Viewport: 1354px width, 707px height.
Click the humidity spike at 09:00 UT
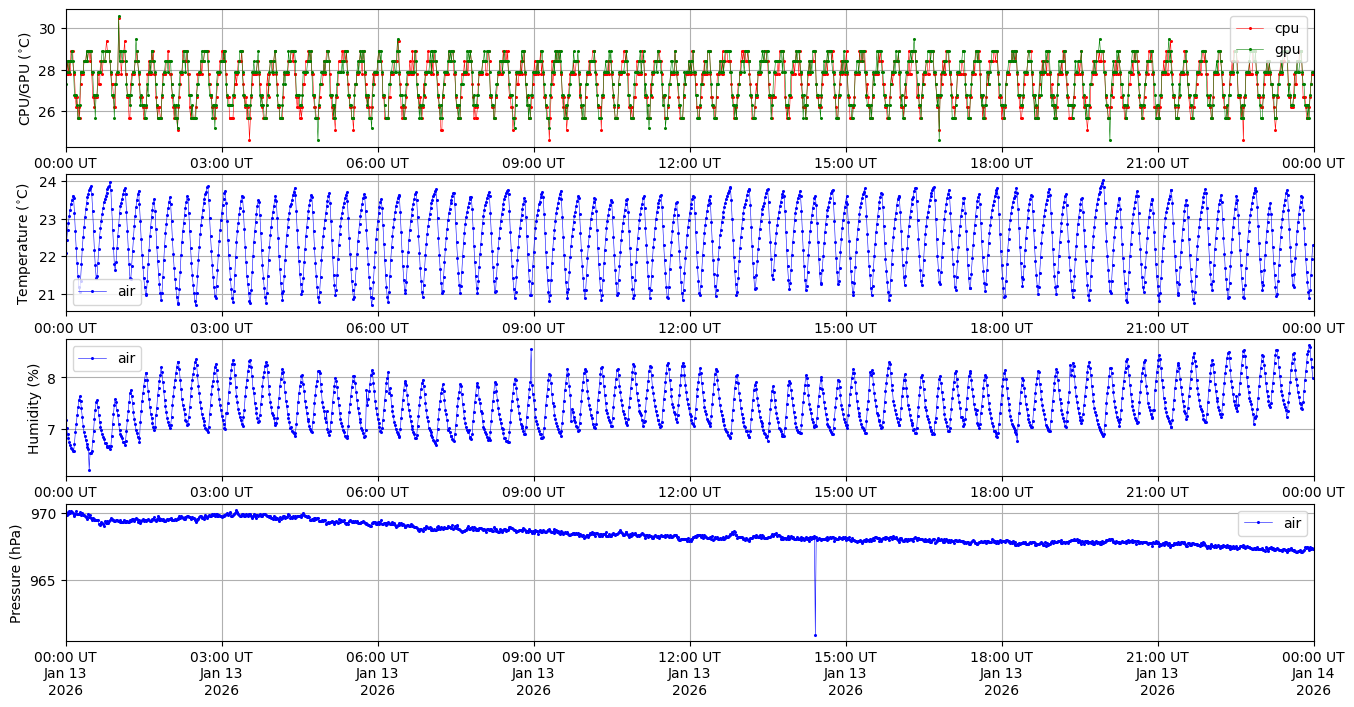(531, 349)
